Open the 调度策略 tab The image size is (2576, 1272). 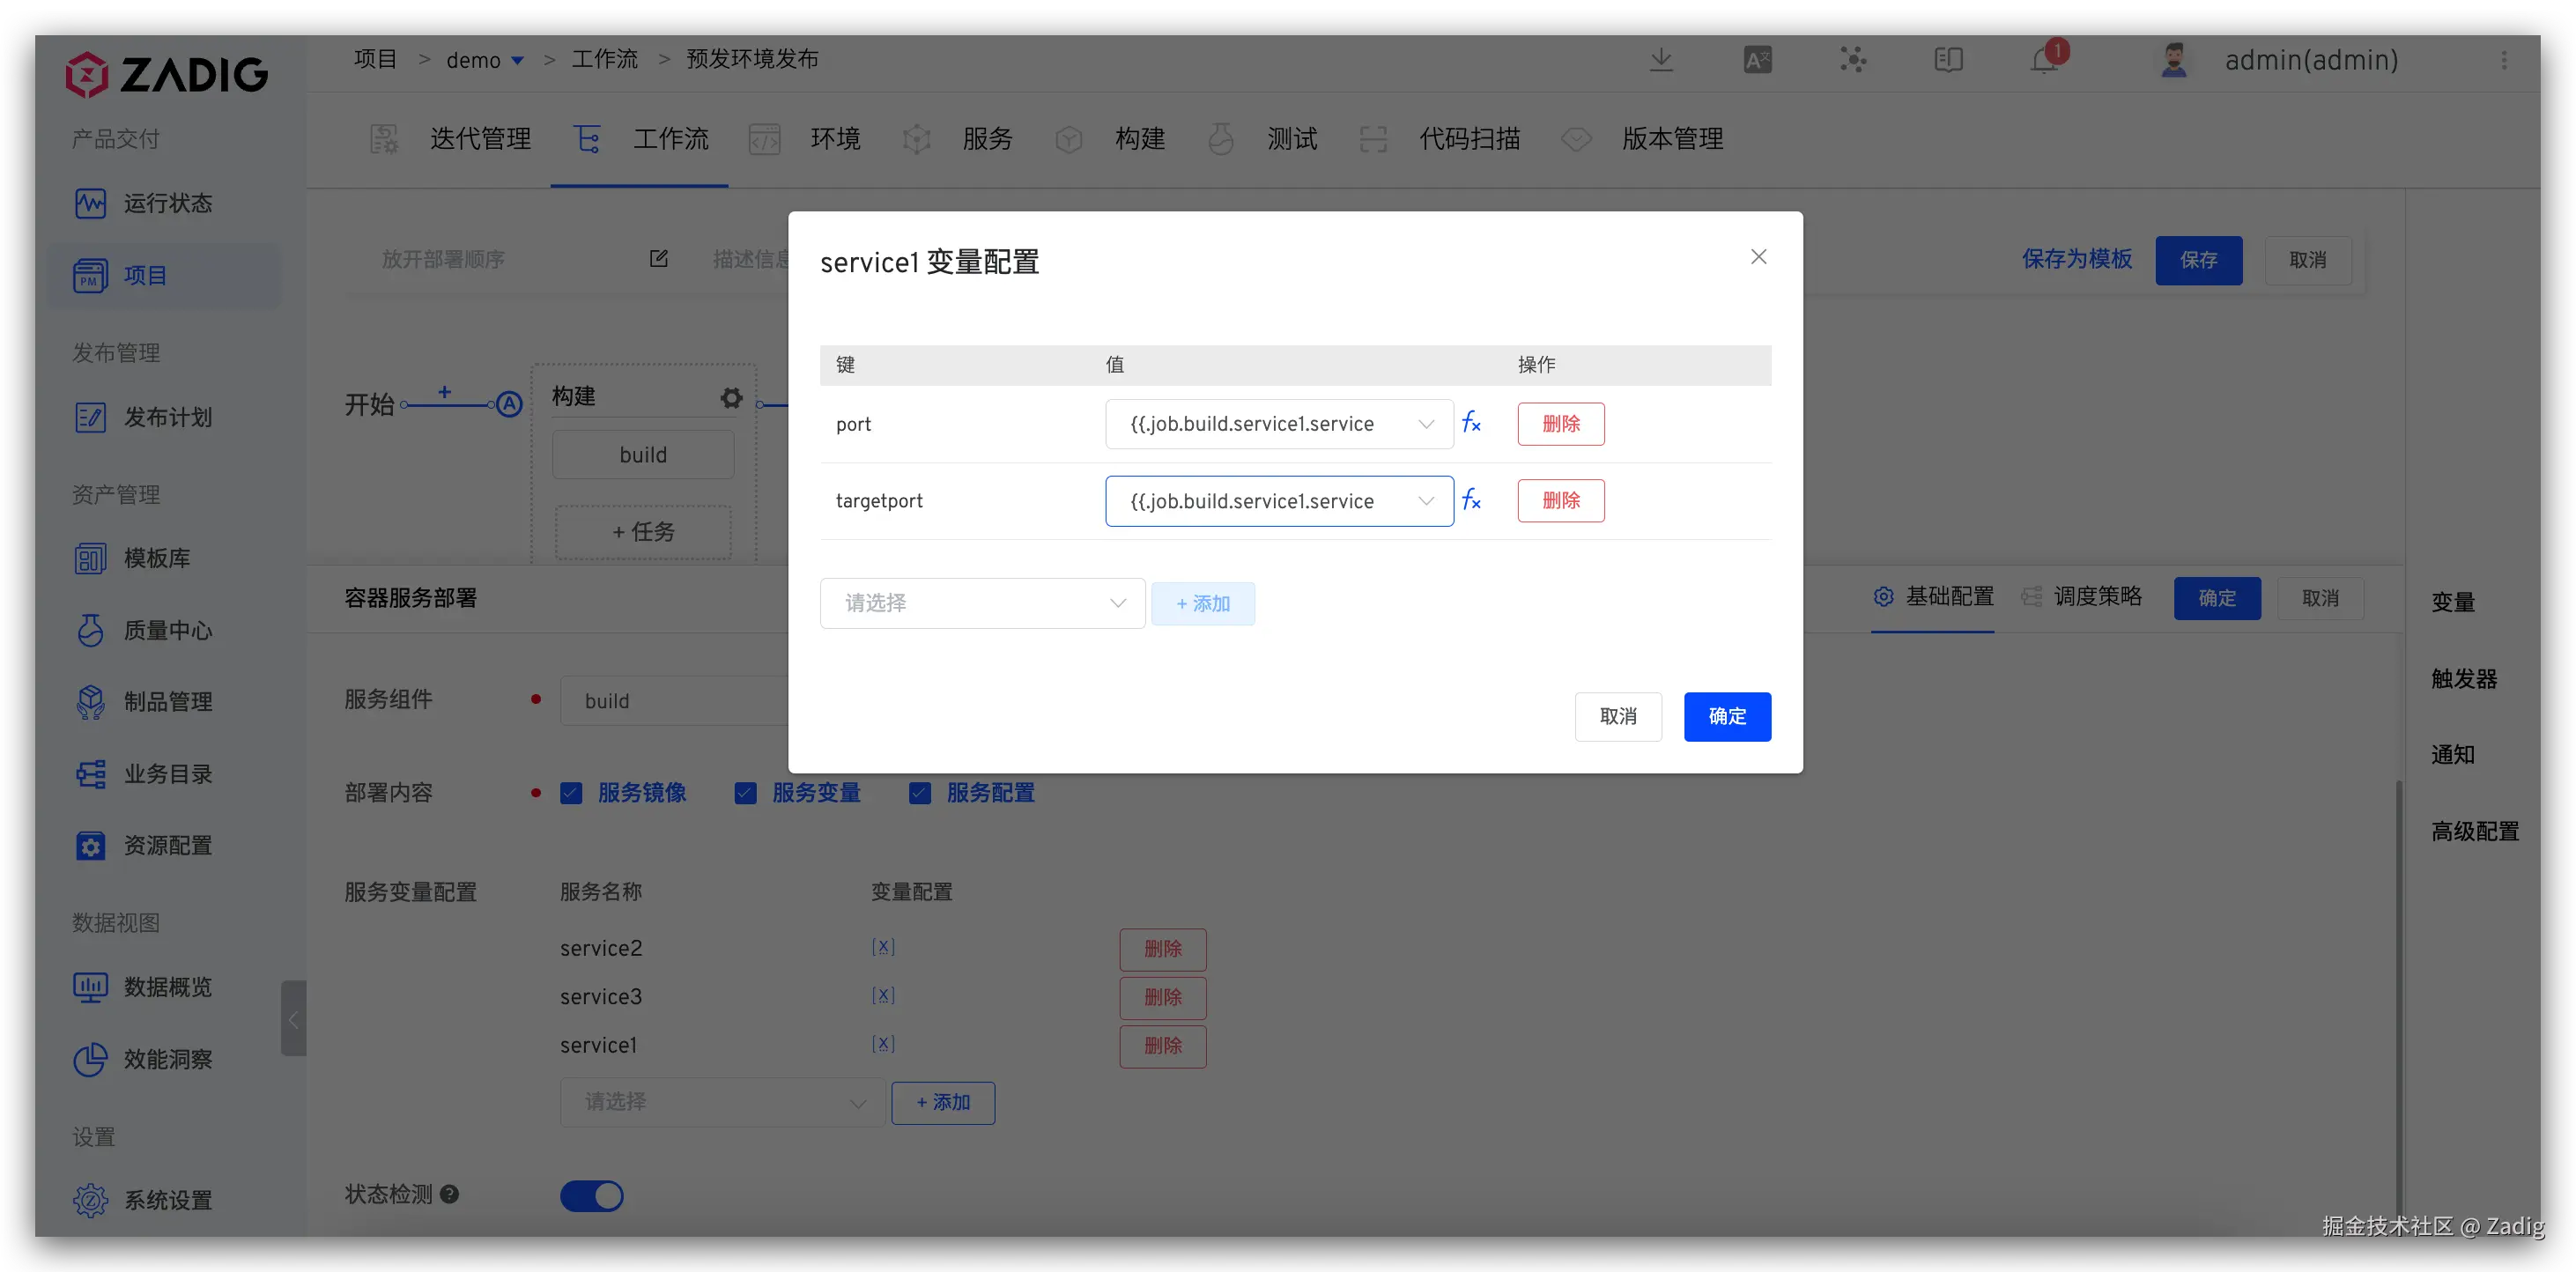(2096, 597)
